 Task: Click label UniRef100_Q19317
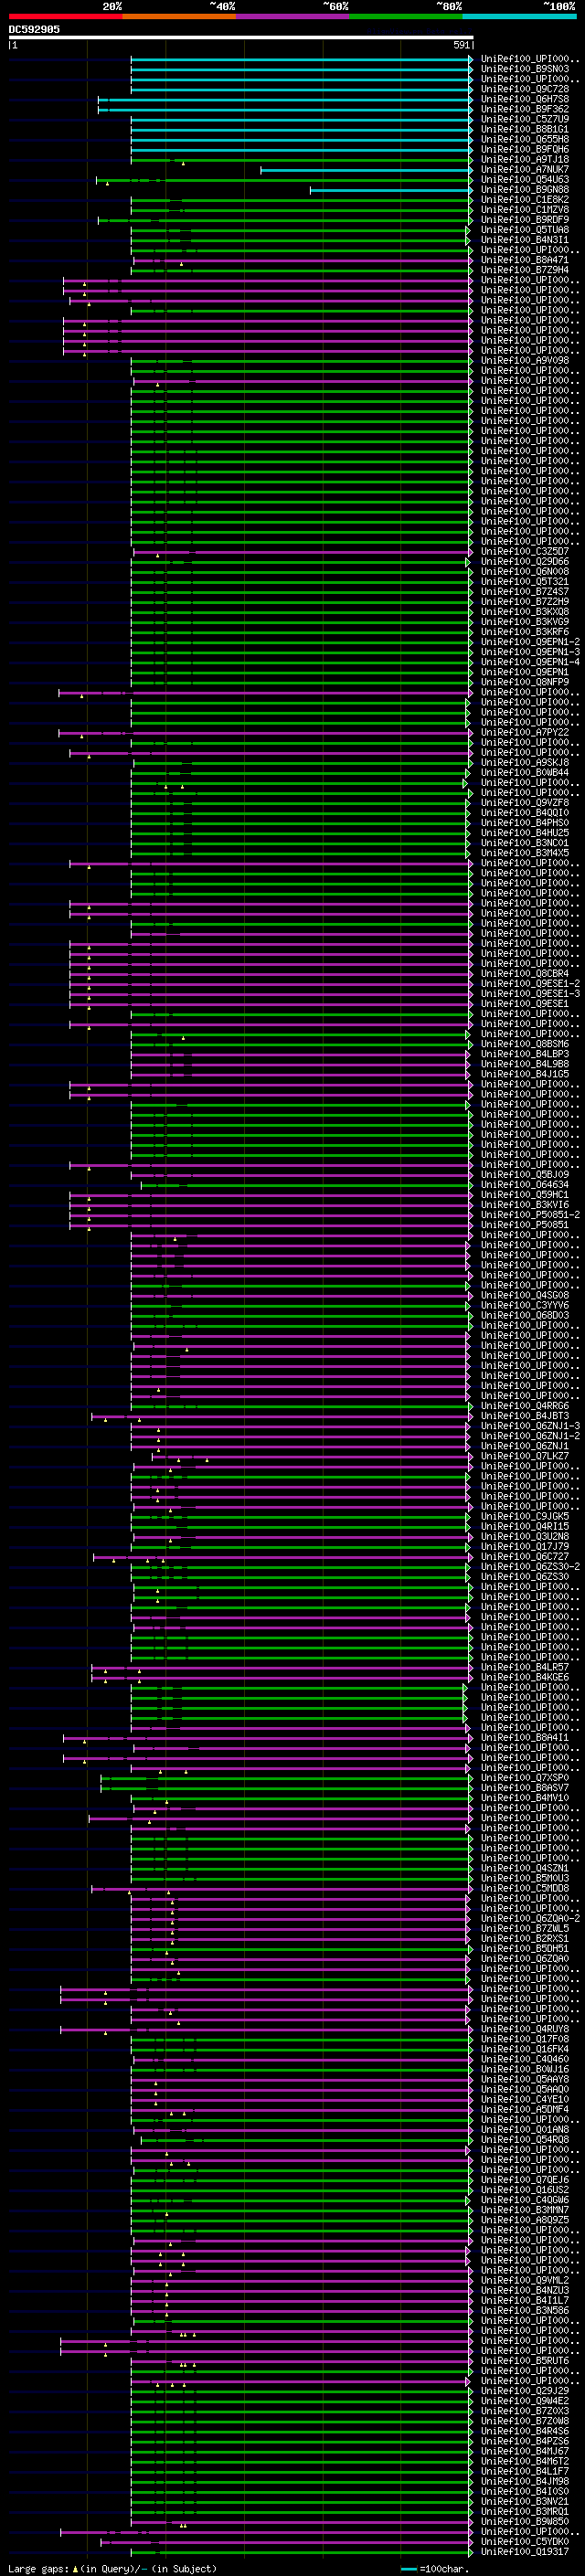pyautogui.click(x=525, y=2551)
